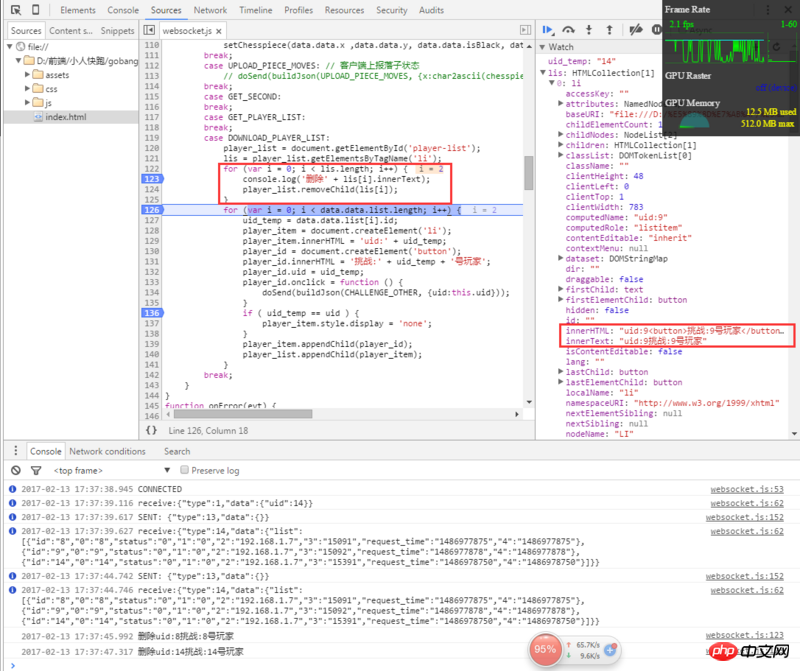Expand the assets folder
This screenshot has height=671, width=800.
26,75
